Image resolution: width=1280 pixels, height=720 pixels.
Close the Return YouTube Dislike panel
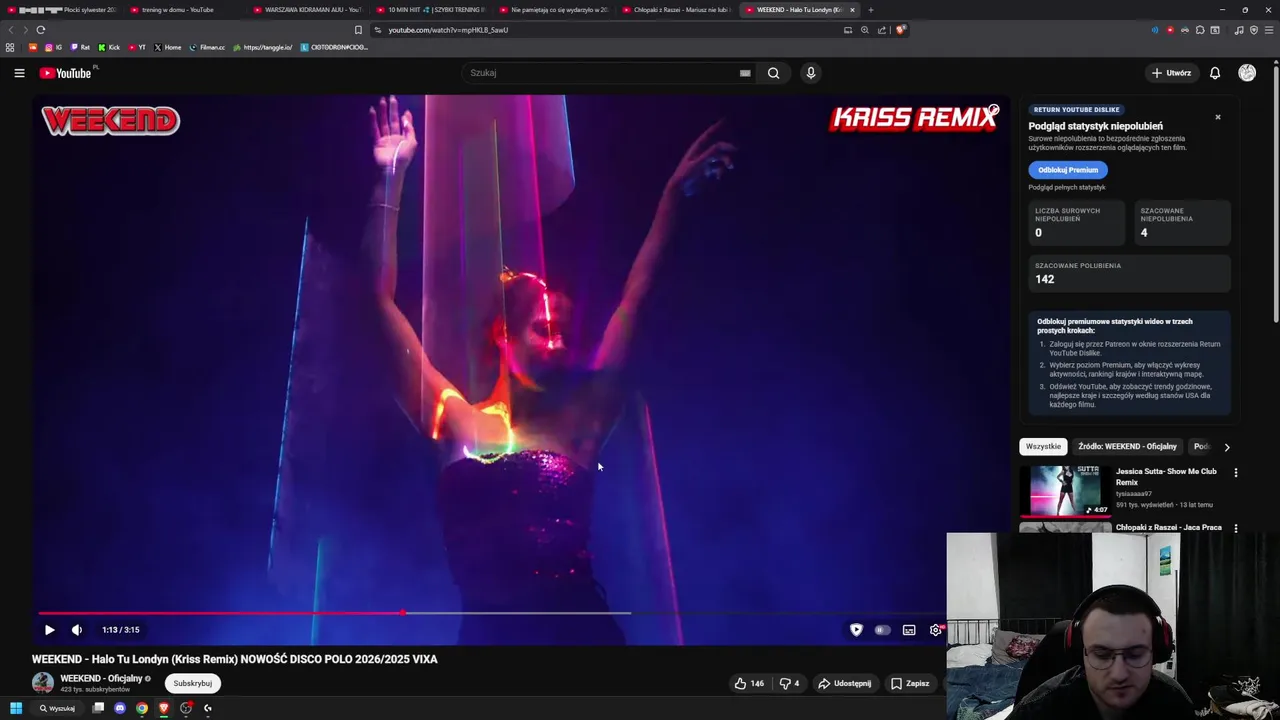(x=1218, y=117)
